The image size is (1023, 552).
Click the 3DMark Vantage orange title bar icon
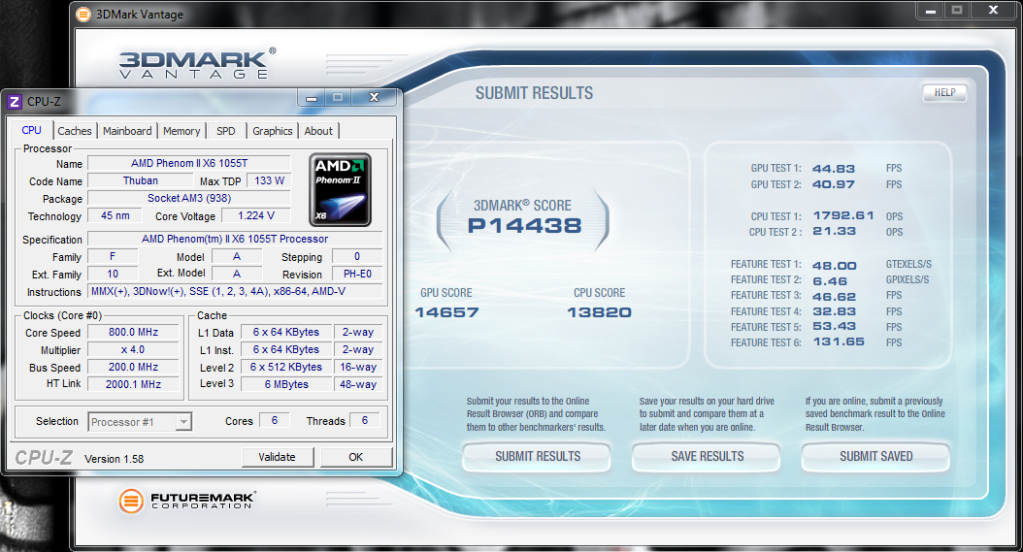coord(84,14)
